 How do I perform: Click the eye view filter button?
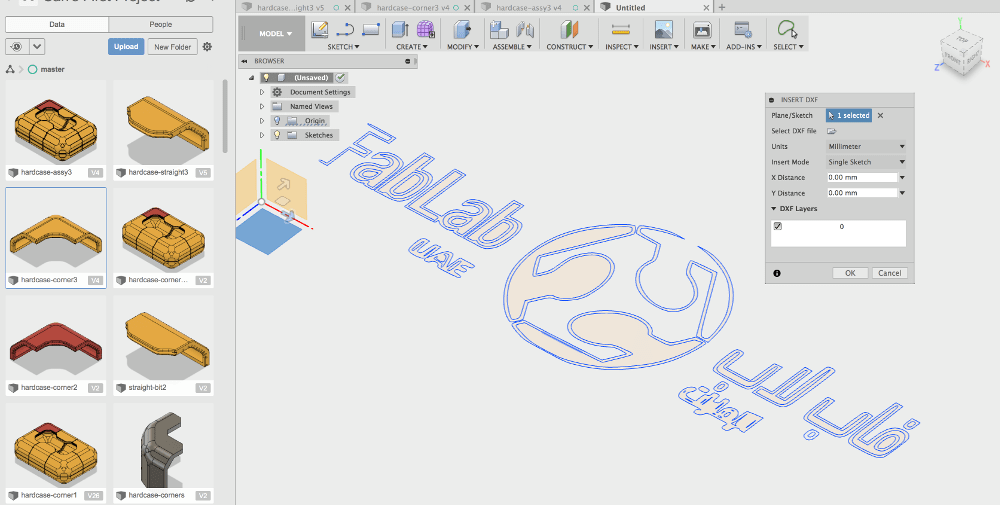click(x=17, y=47)
